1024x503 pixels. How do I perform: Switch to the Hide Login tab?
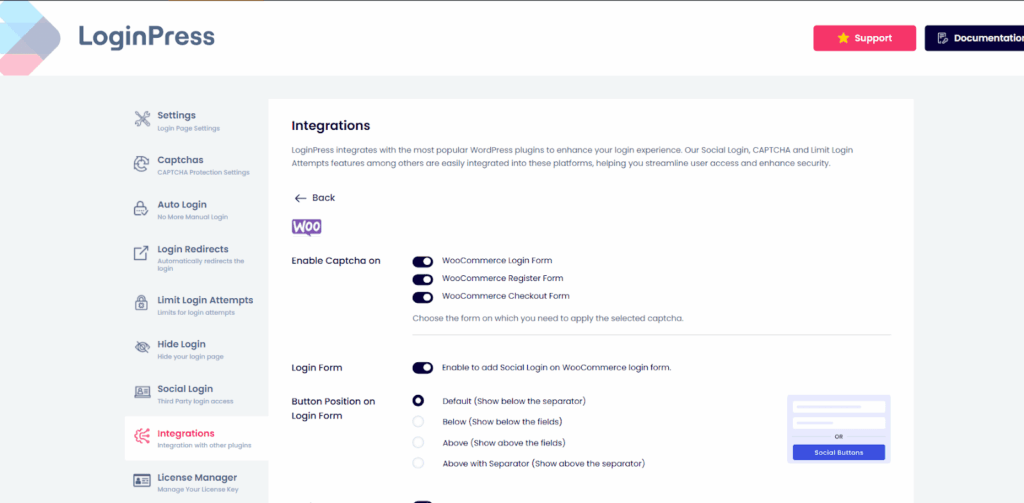click(x=196, y=349)
